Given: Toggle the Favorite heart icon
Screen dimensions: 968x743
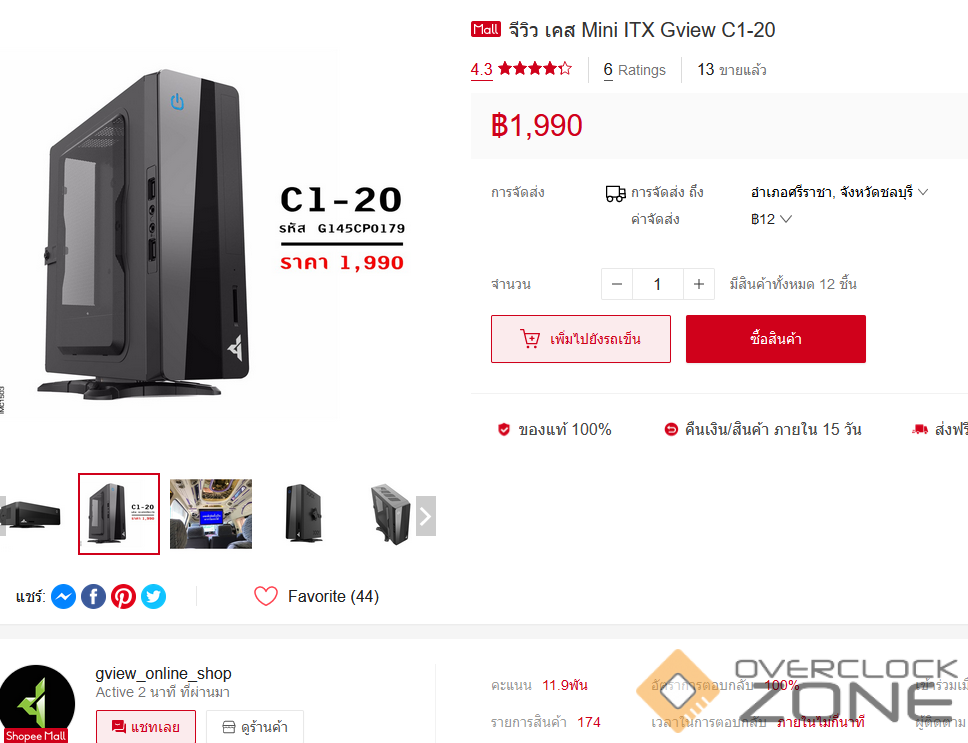Looking at the screenshot, I should 266,596.
